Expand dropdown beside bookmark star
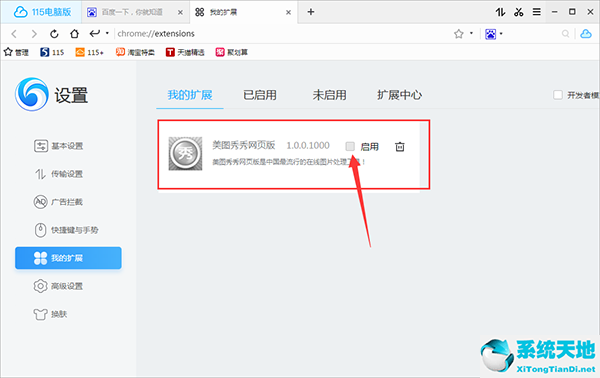The image size is (600, 378). click(x=471, y=33)
